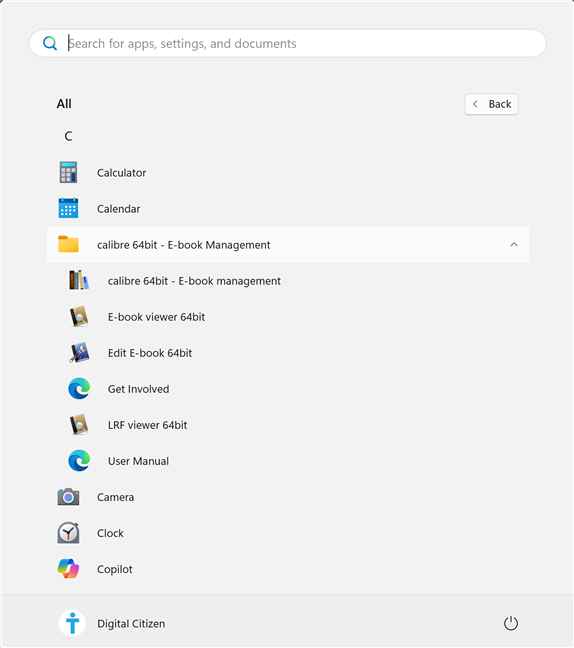Select the Copilot label
Viewport: 574px width, 648px height.
click(114, 569)
